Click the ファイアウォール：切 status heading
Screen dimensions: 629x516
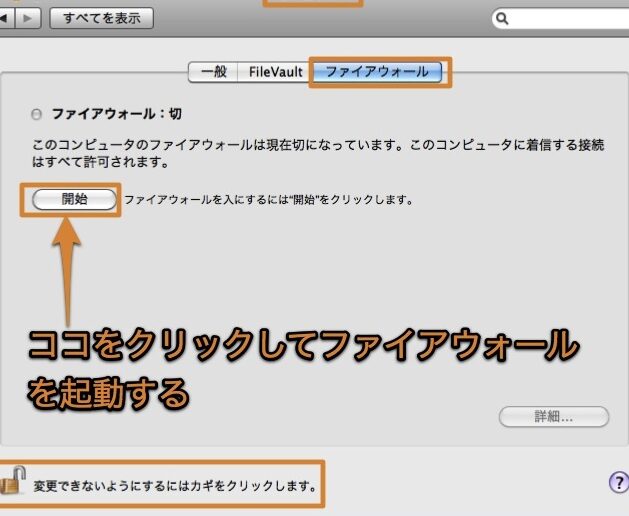(x=117, y=114)
